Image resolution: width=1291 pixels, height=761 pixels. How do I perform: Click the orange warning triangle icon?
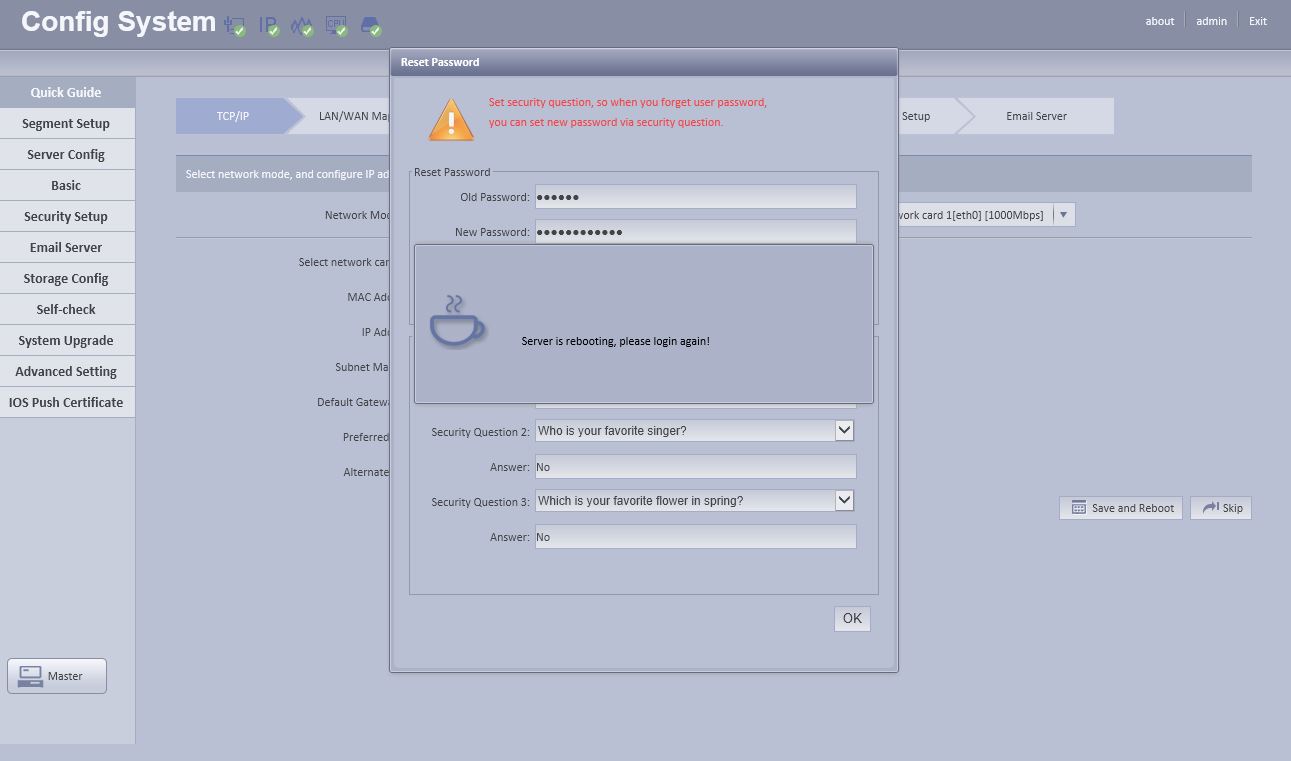tap(451, 119)
